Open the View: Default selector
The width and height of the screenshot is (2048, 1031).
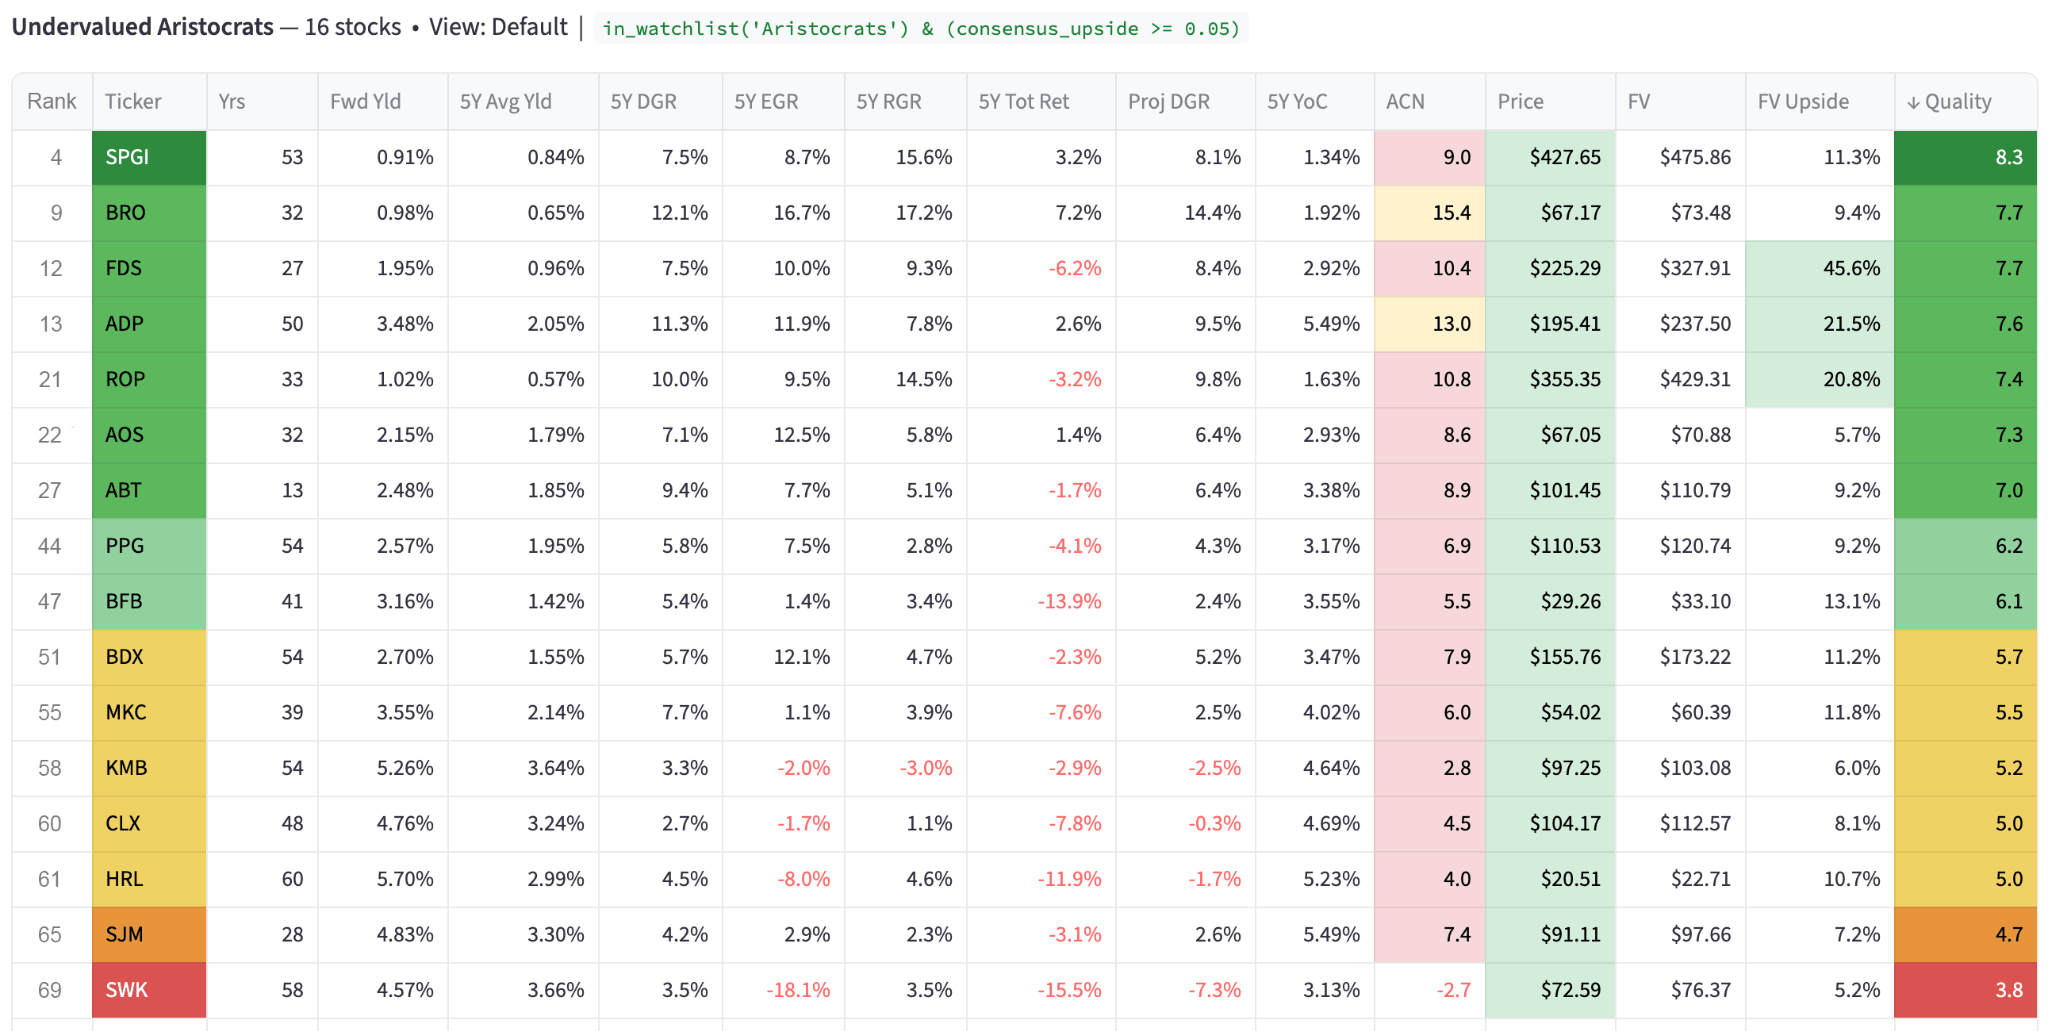click(496, 28)
